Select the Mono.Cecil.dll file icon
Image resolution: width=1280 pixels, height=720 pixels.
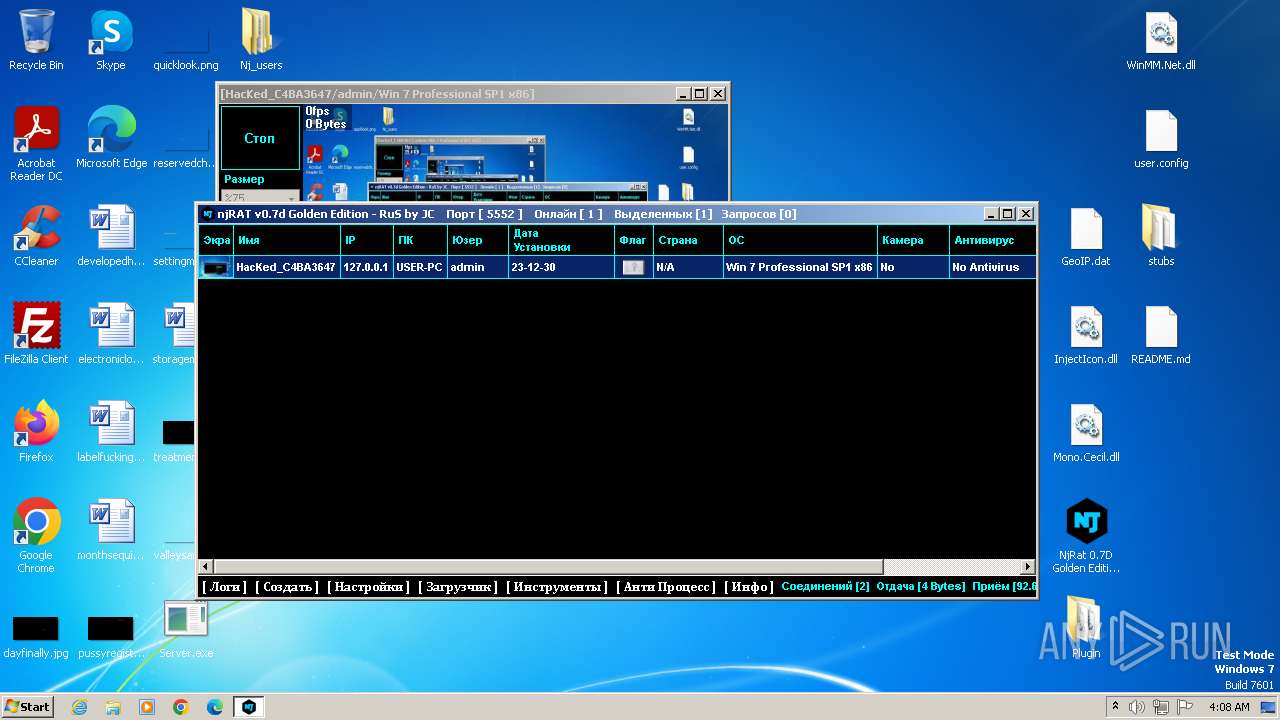tap(1086, 432)
